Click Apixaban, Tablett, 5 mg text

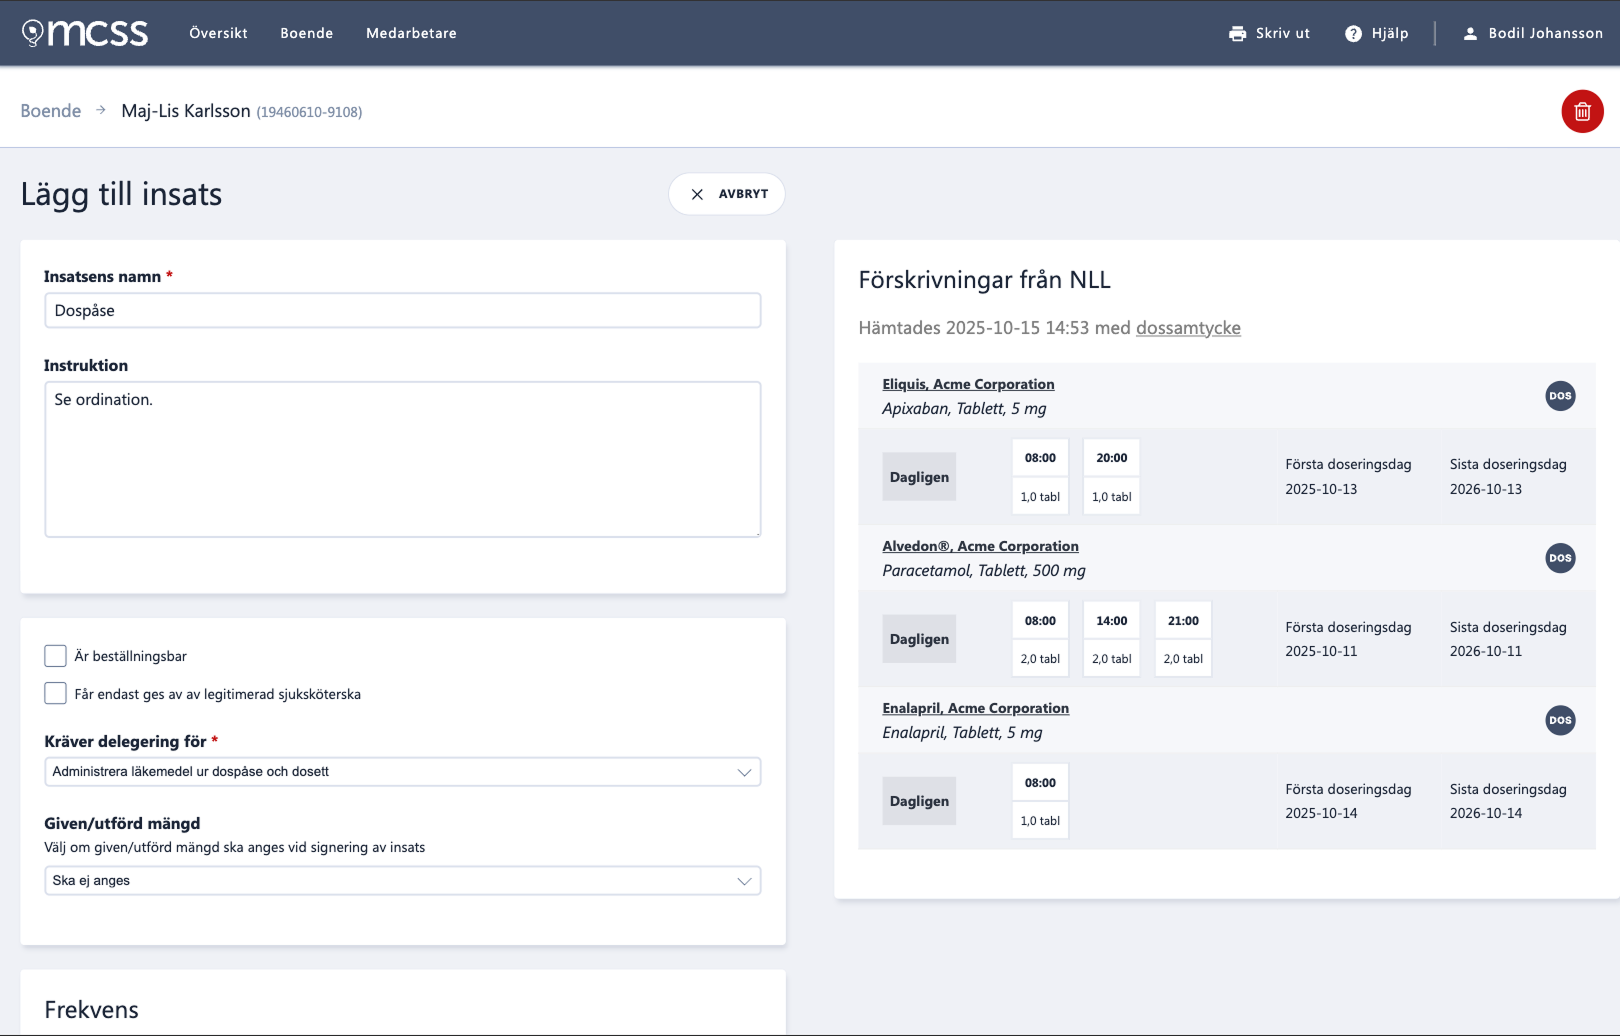pyautogui.click(x=964, y=409)
